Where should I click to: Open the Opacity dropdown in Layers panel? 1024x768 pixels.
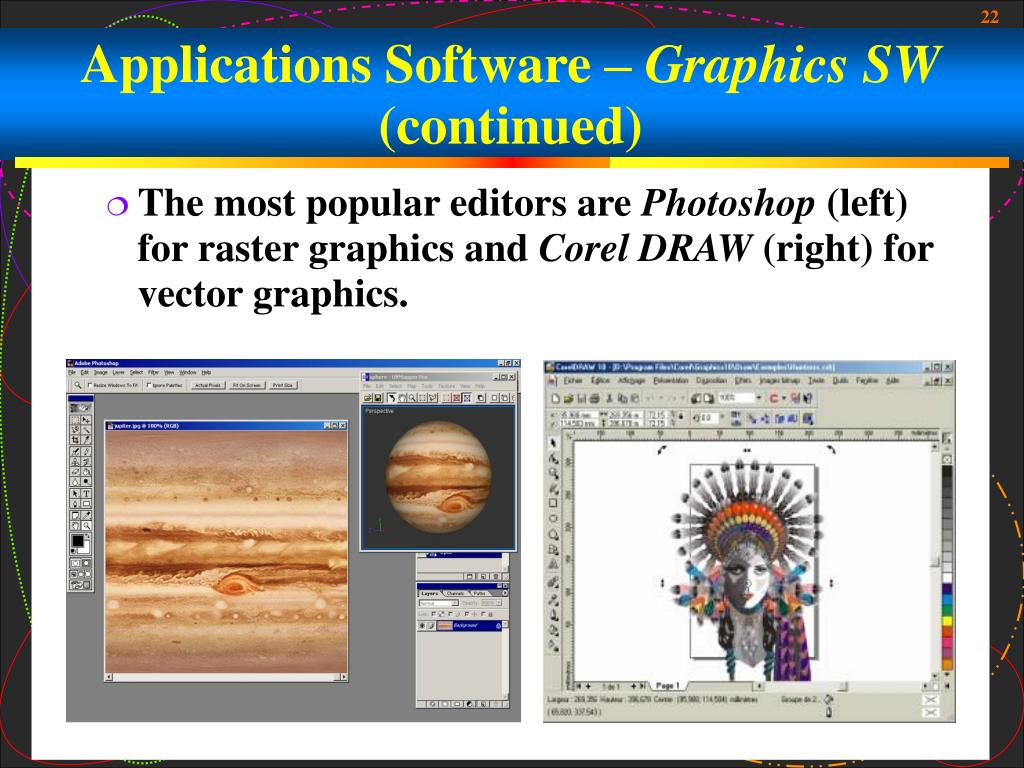[x=499, y=603]
